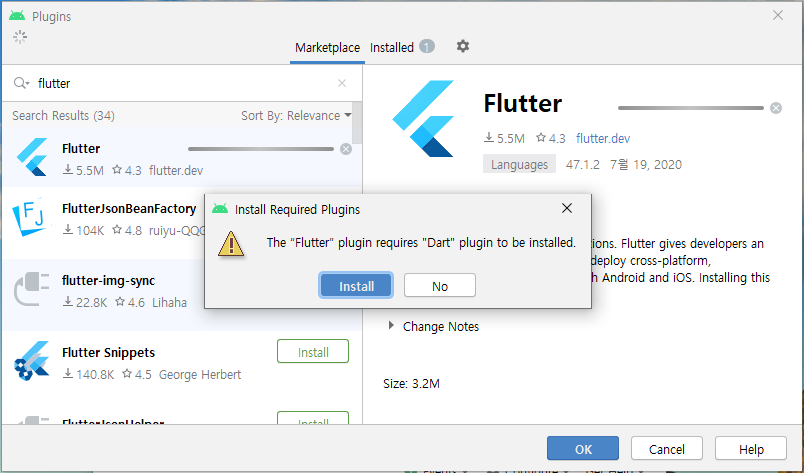
Task: Click the Android icon in Plugins title
Action: pos(17,15)
